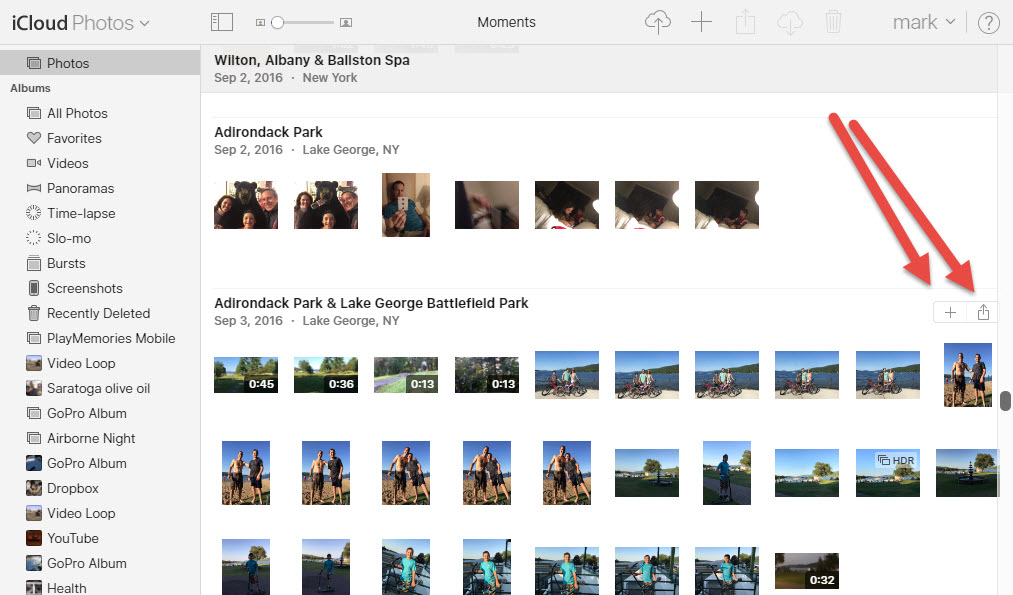
Task: Open the mark account dropdown
Action: [x=924, y=22]
